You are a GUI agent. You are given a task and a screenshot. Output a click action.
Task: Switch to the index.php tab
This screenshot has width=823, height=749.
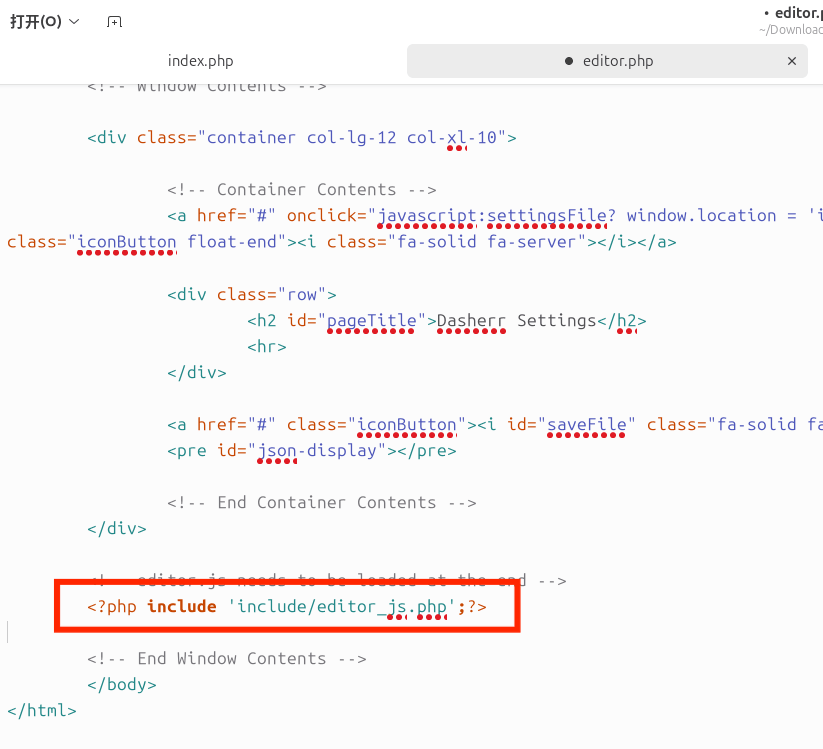tap(200, 61)
